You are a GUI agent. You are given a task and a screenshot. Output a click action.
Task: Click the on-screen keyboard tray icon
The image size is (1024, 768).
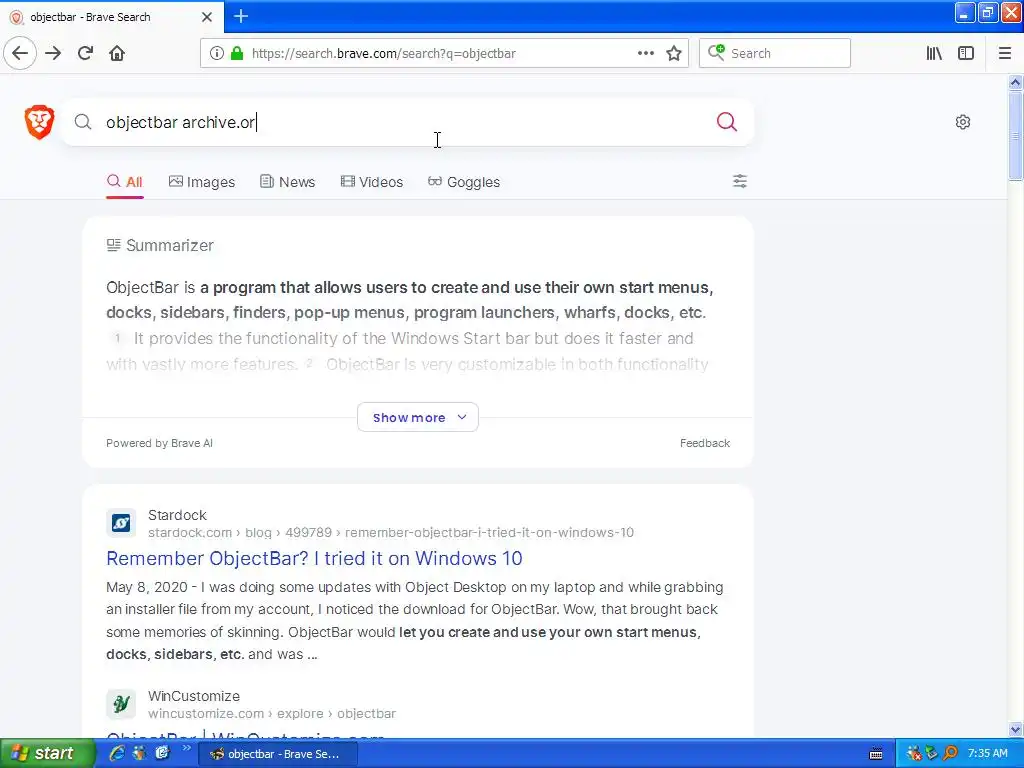876,754
